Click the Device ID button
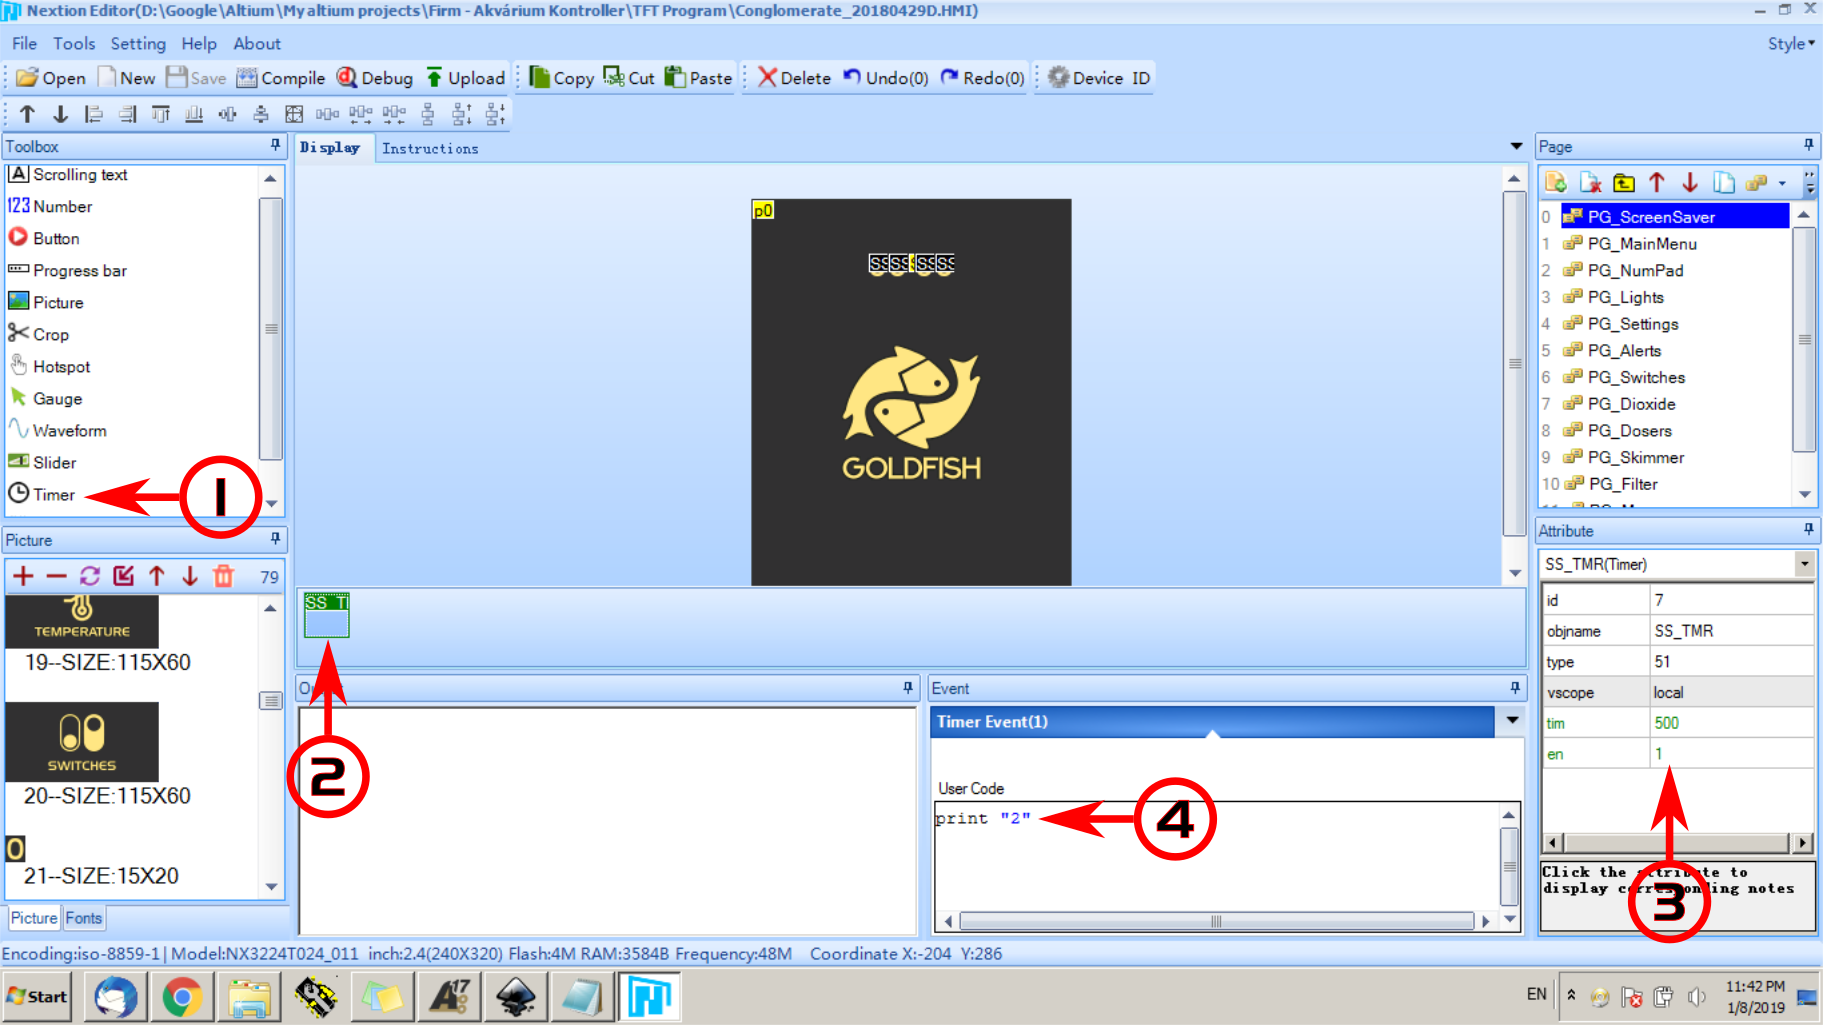Image resolution: width=1823 pixels, height=1025 pixels. pos(1094,77)
